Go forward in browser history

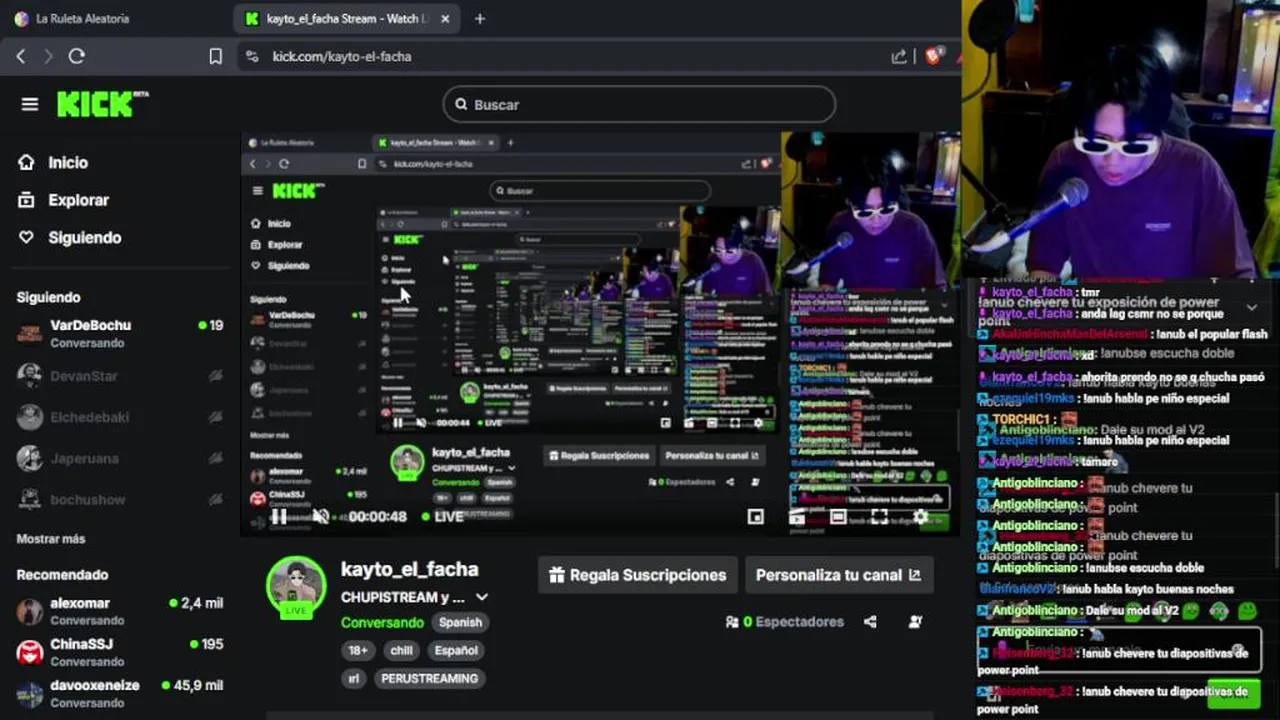tap(48, 57)
